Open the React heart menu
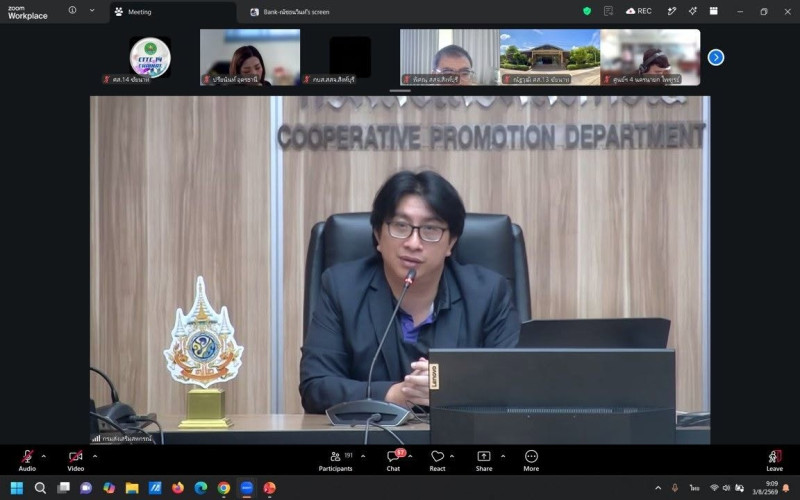Image resolution: width=800 pixels, height=500 pixels. click(x=437, y=461)
